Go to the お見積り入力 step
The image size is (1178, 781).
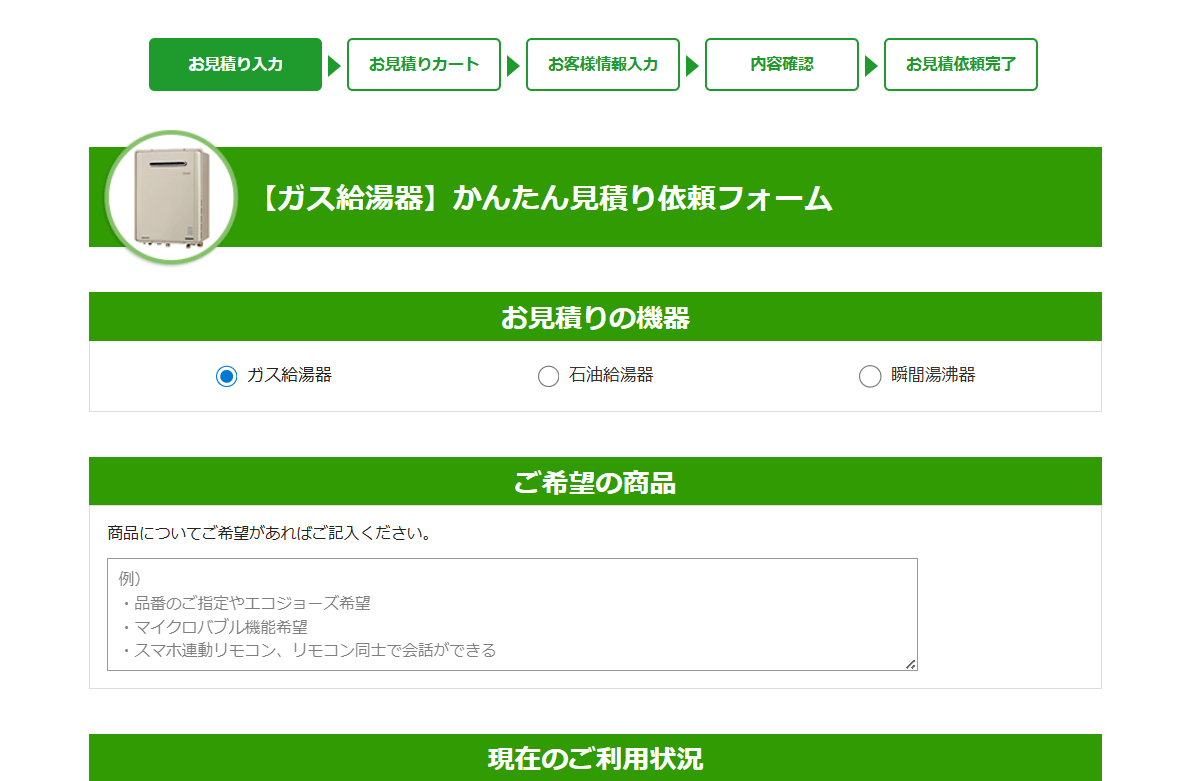click(235, 65)
